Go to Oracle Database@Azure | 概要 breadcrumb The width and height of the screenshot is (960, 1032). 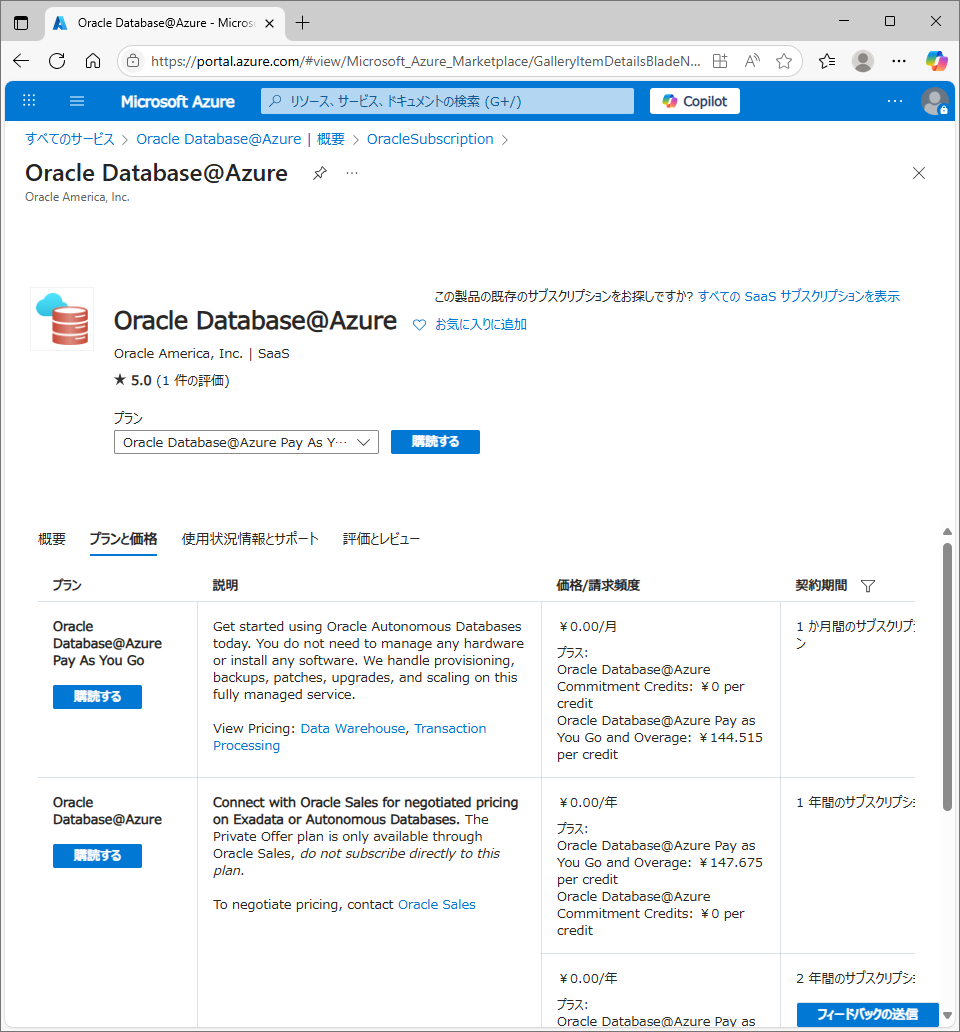[x=240, y=139]
